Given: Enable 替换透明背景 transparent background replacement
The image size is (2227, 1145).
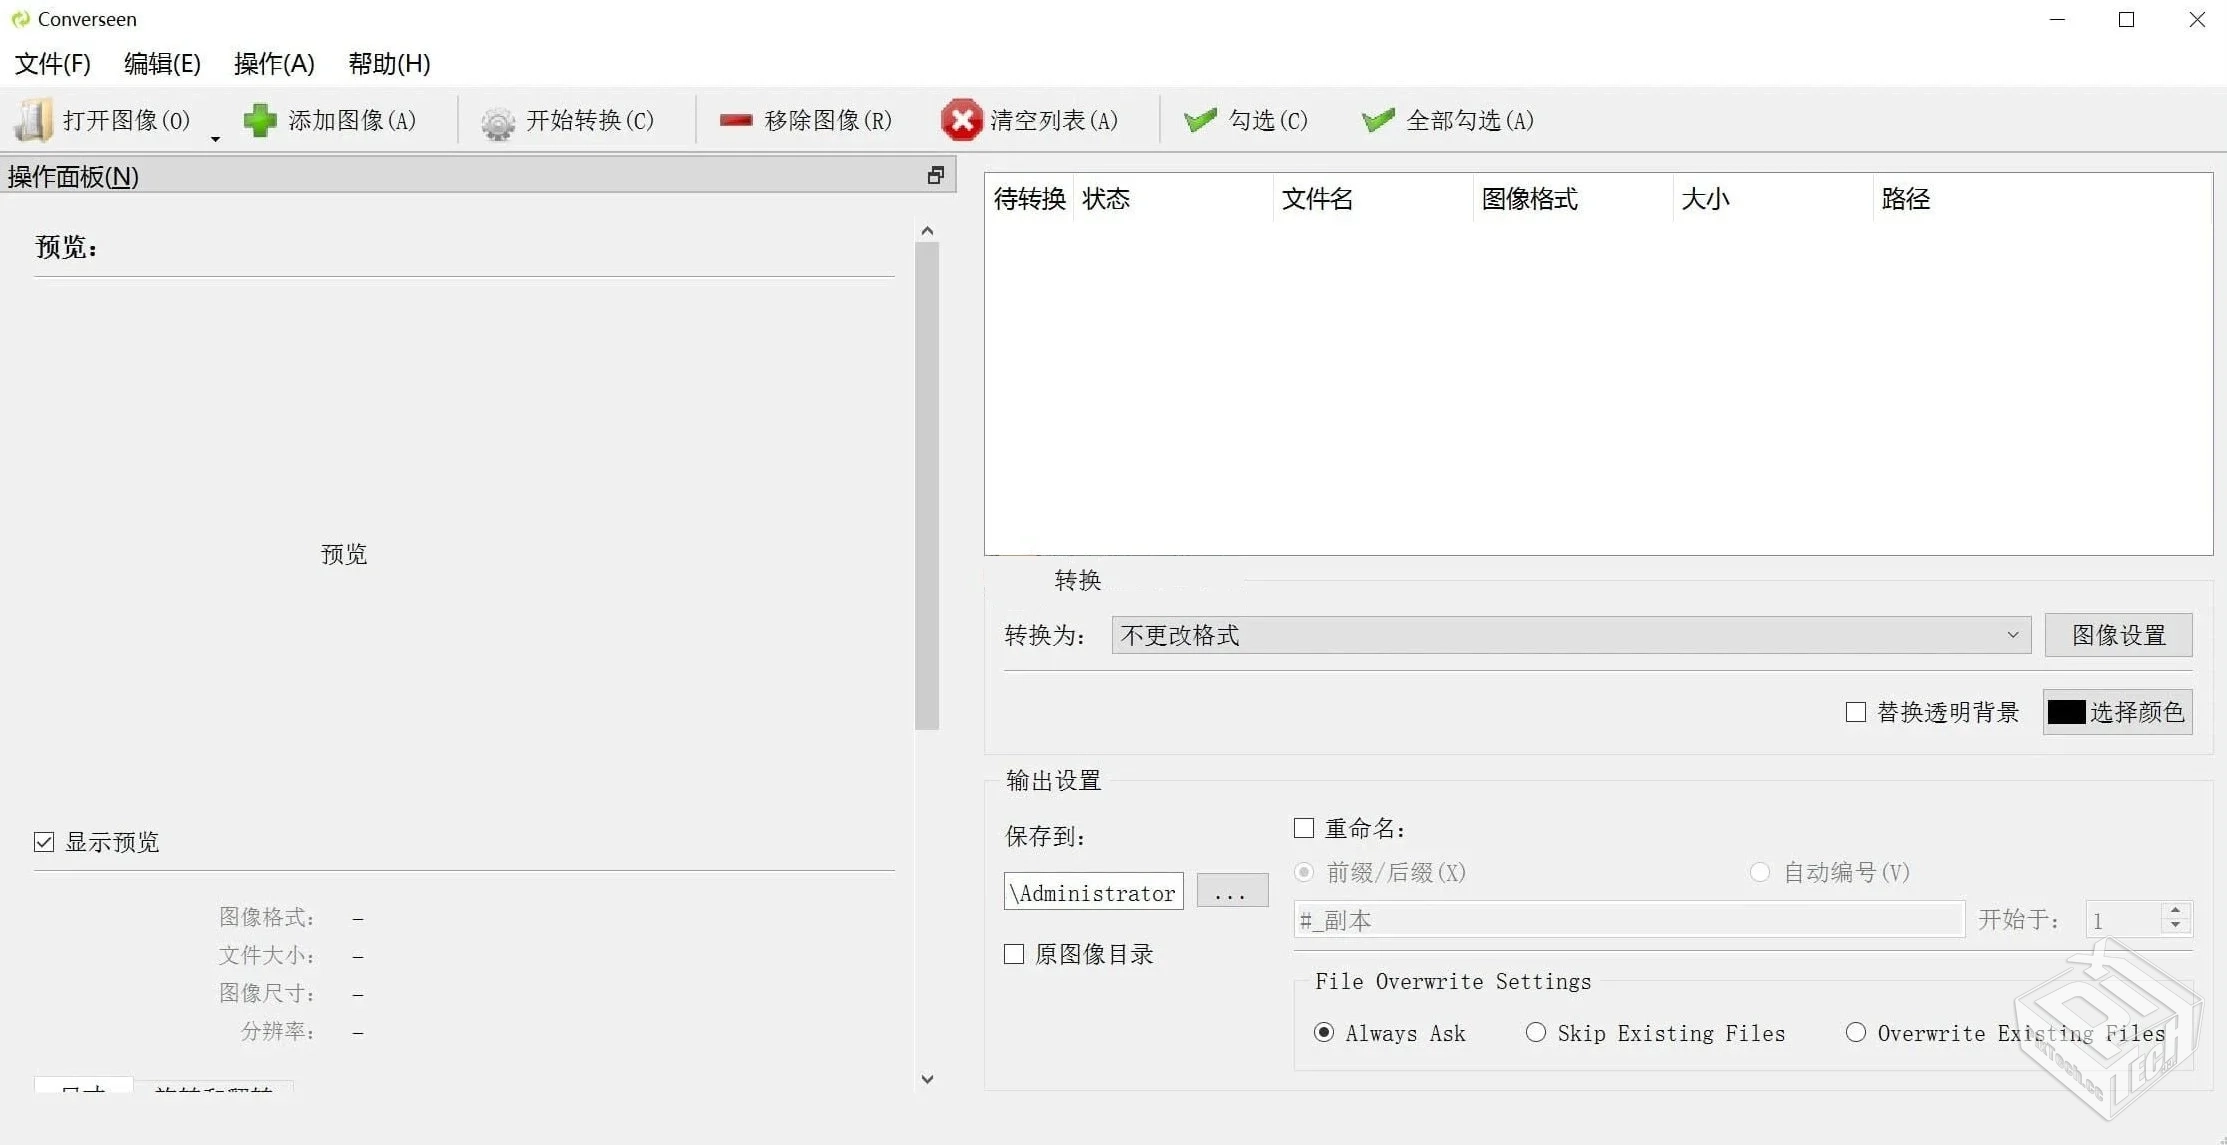Looking at the screenshot, I should 1856,712.
